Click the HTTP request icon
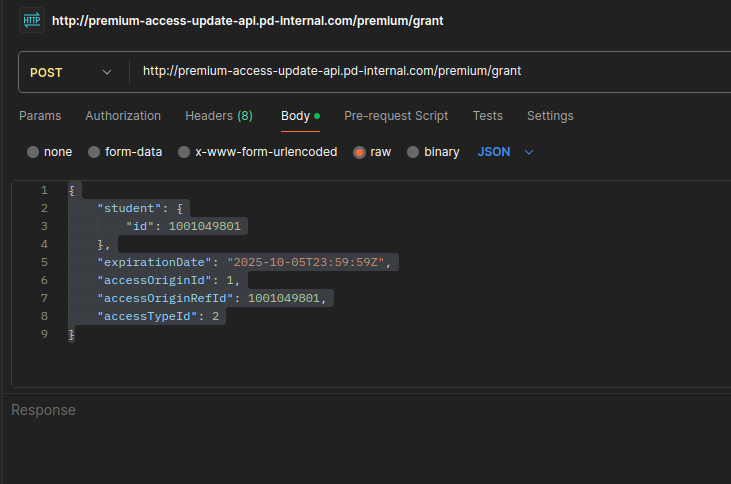The height and width of the screenshot is (484, 731). (32, 20)
